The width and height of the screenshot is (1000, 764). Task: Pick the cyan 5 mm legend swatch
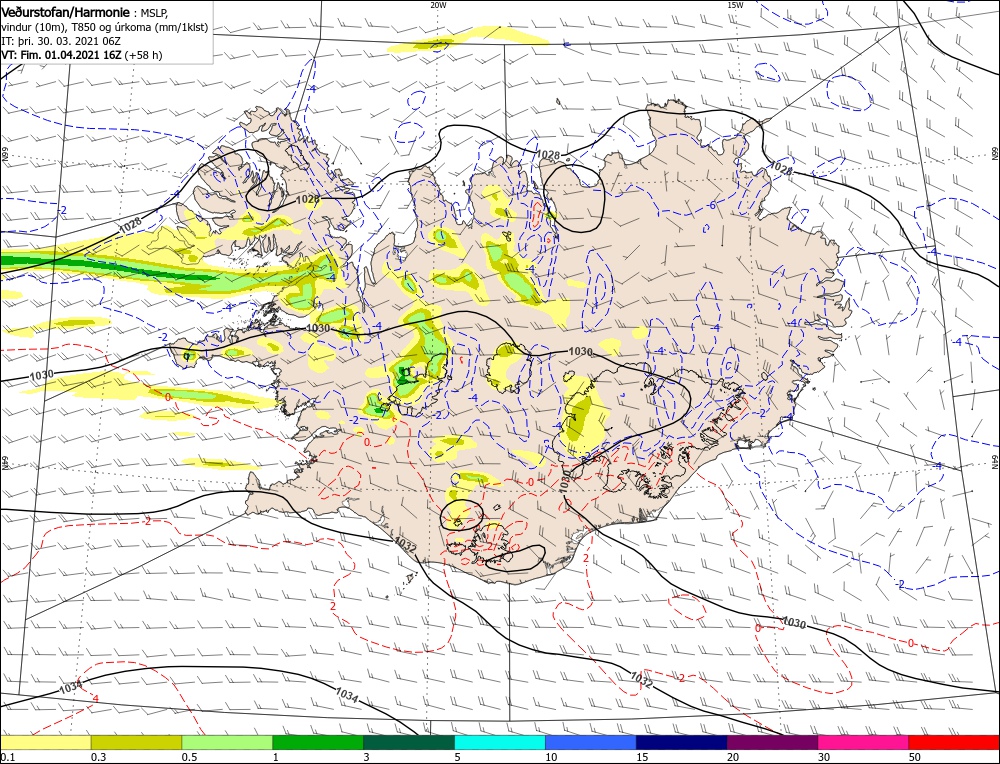pos(500,742)
